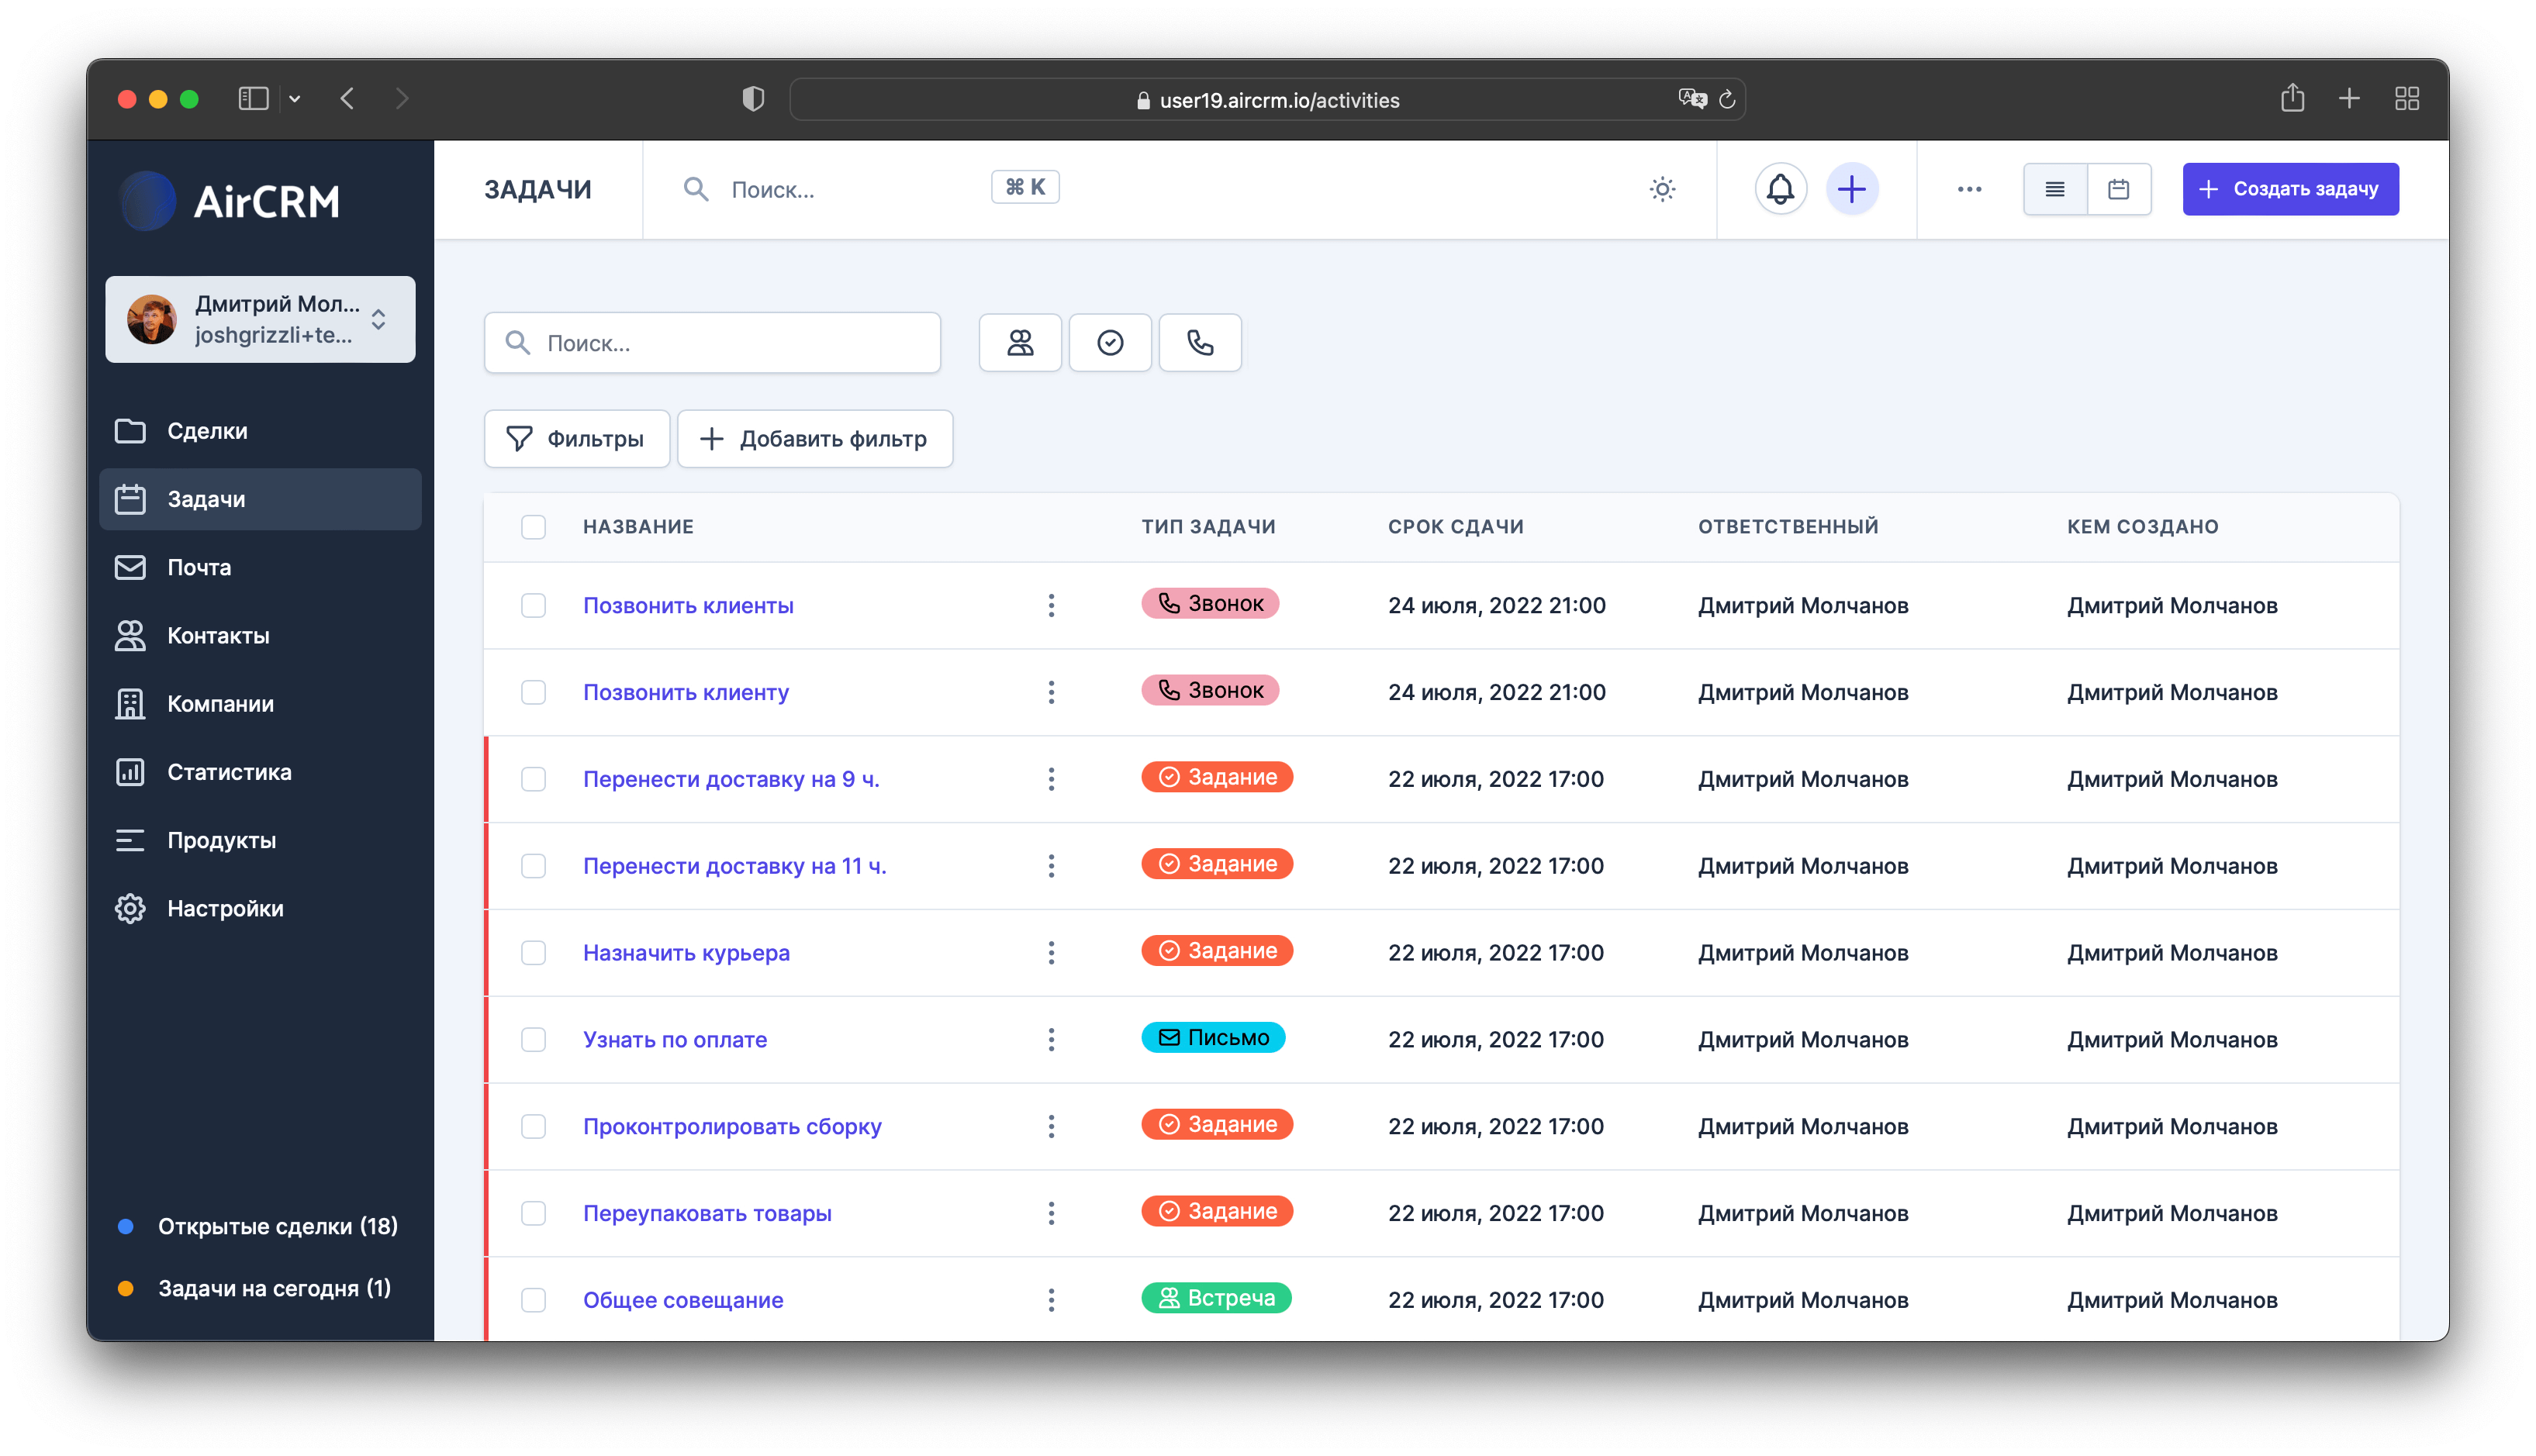This screenshot has height=1456, width=2536.
Task: Filter tasks by the phone call icon
Action: coord(1199,342)
